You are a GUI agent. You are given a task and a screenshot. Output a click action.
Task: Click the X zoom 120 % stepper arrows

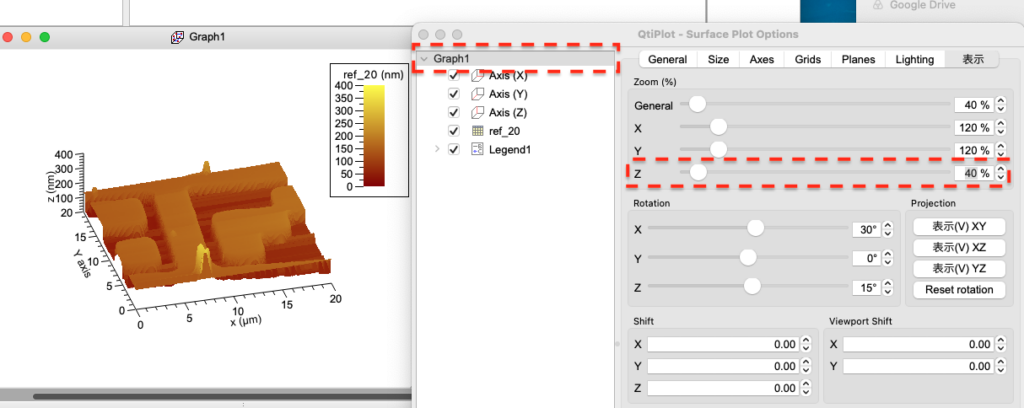point(1000,127)
